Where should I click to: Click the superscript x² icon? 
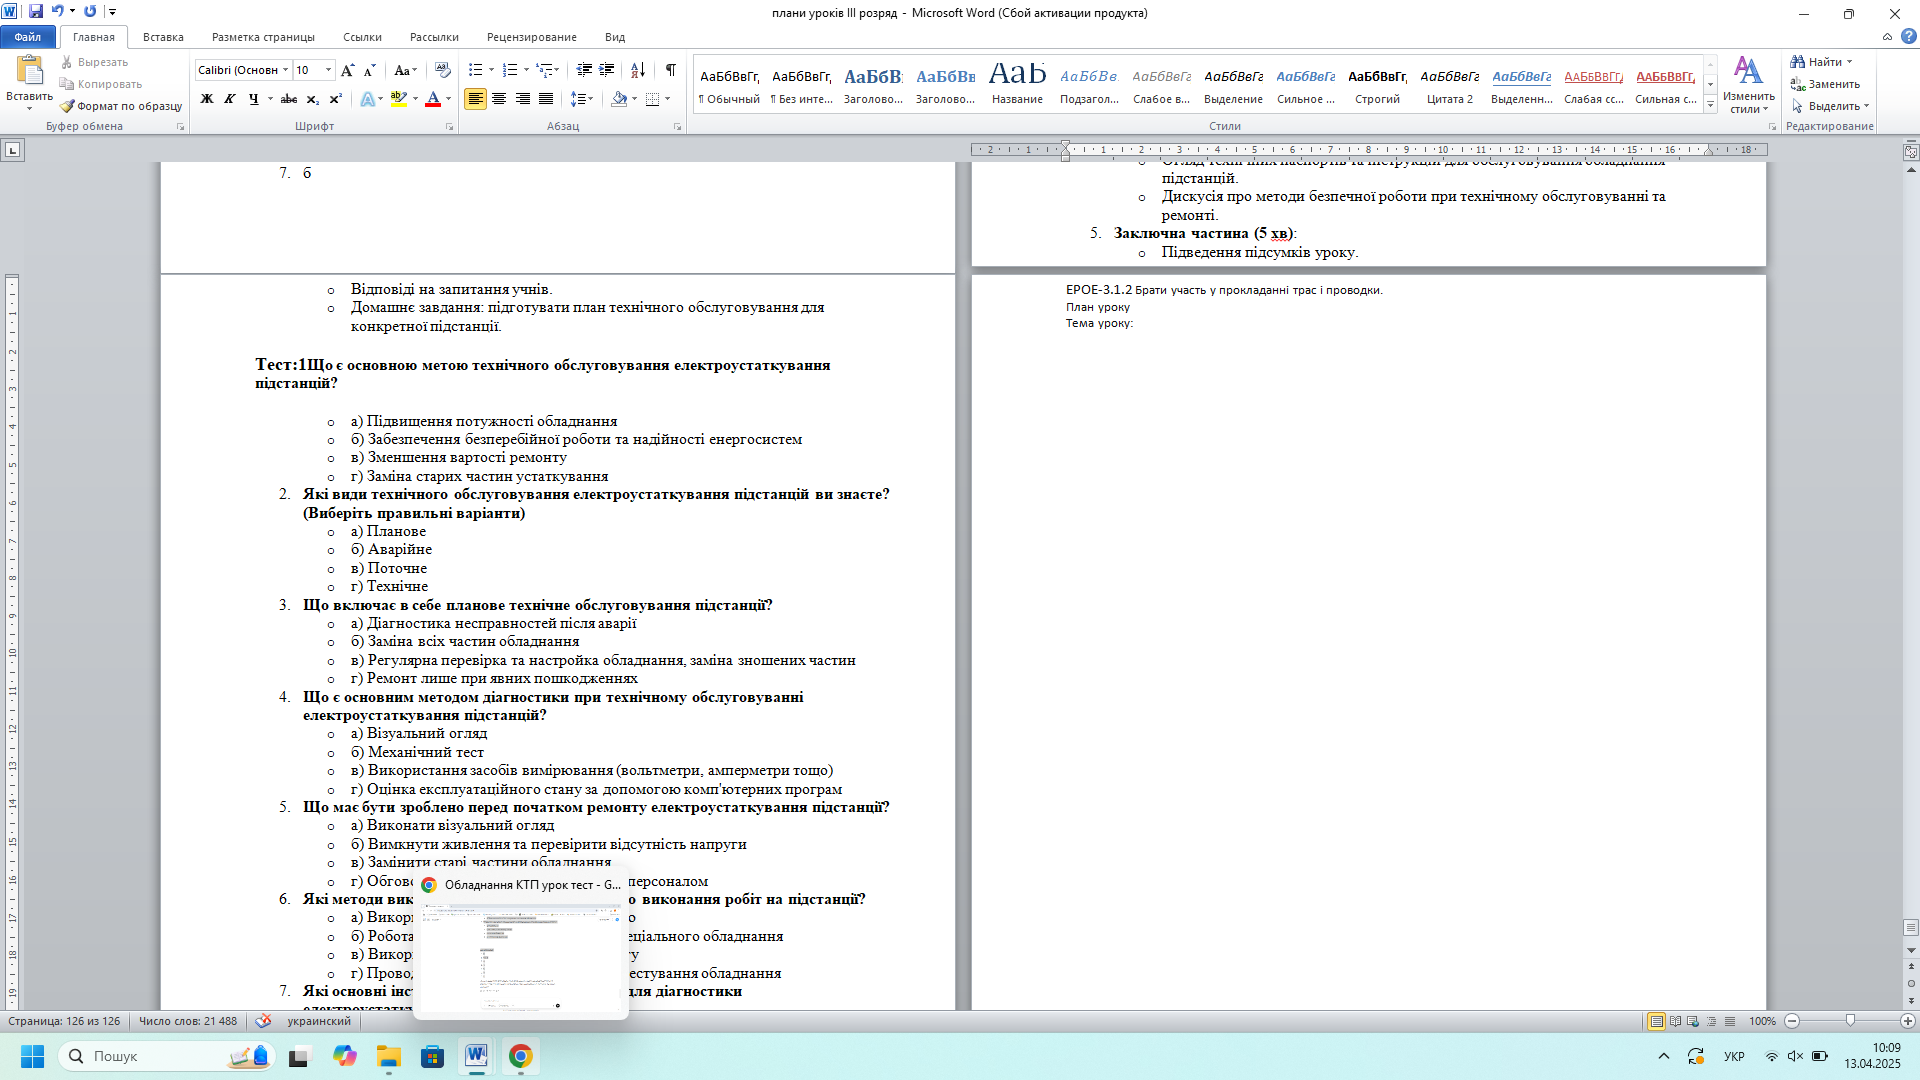click(336, 99)
